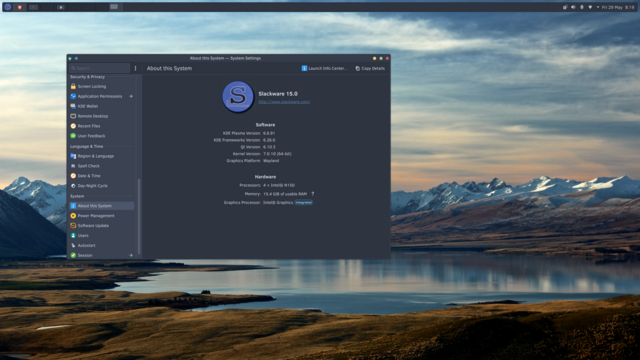The image size is (640, 360).
Task: Launch Info Center
Action: (324, 68)
